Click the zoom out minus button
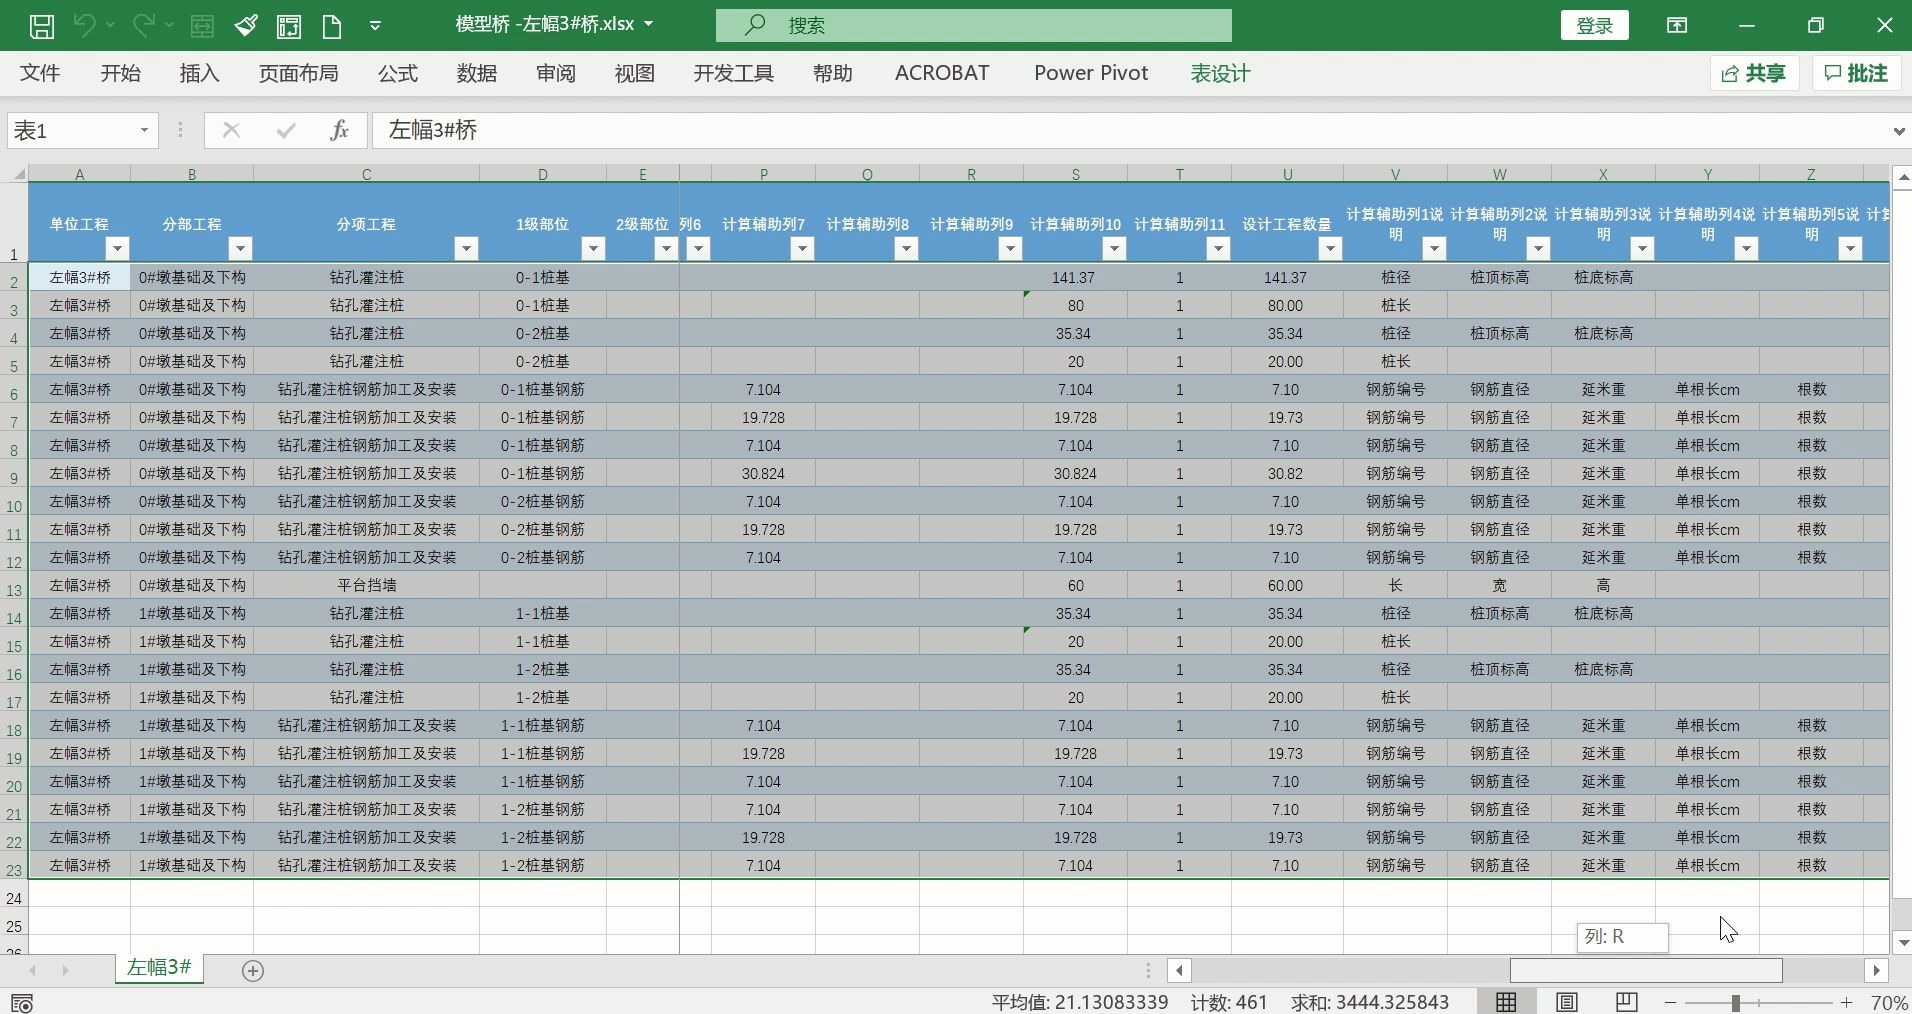1912x1014 pixels. click(1671, 1002)
